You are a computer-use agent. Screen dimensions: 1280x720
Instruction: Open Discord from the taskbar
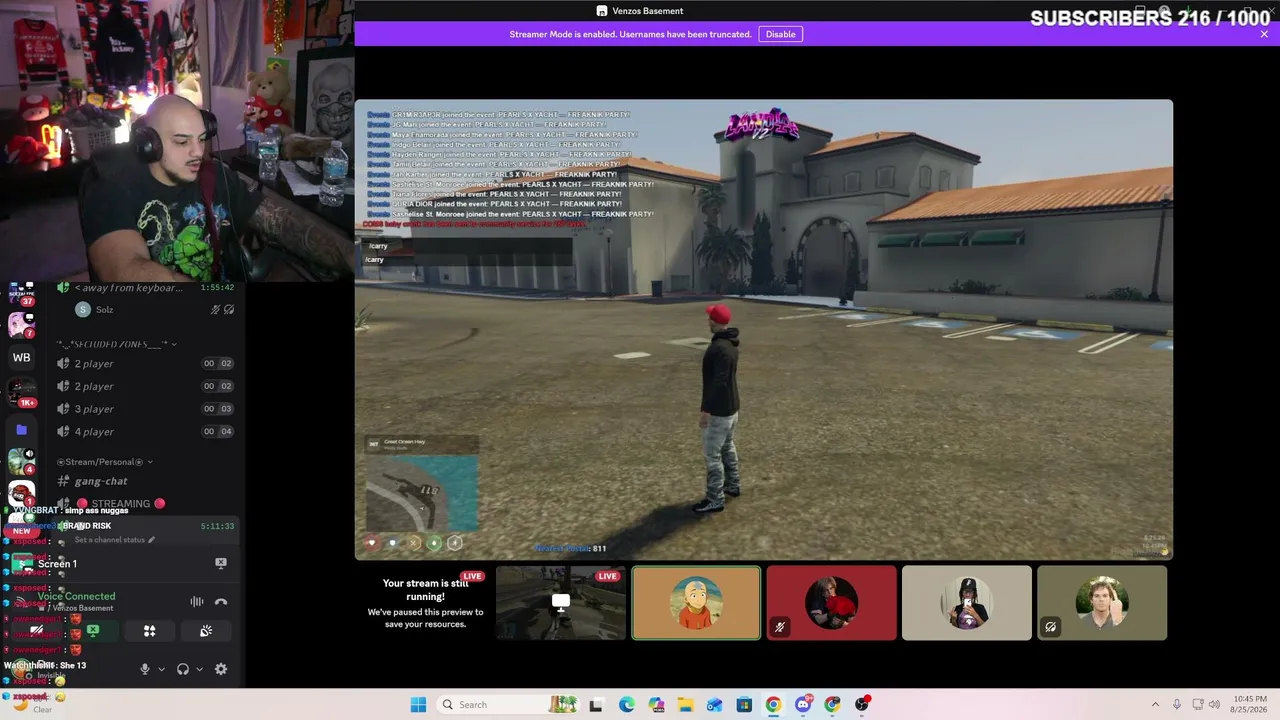coord(803,705)
